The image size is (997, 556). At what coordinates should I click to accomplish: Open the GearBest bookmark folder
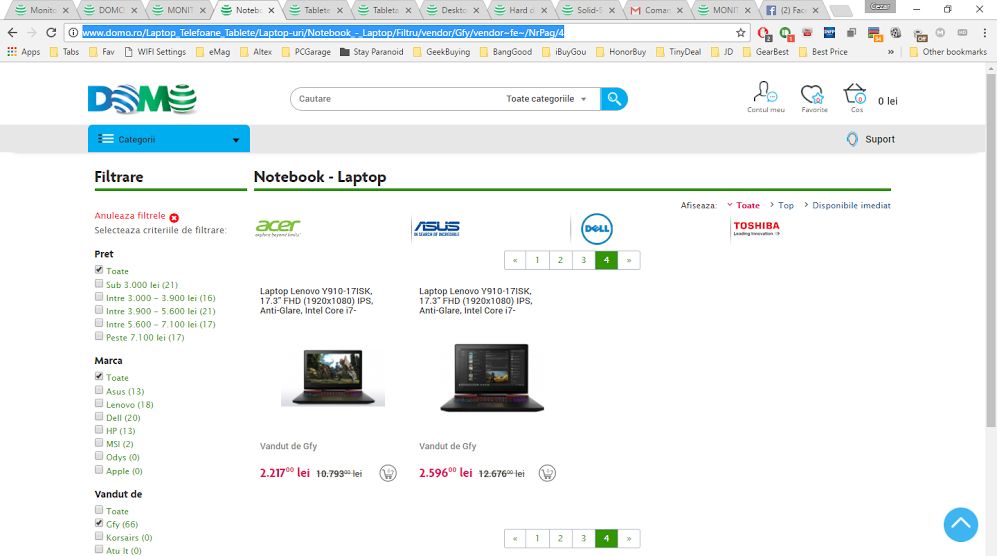(766, 52)
